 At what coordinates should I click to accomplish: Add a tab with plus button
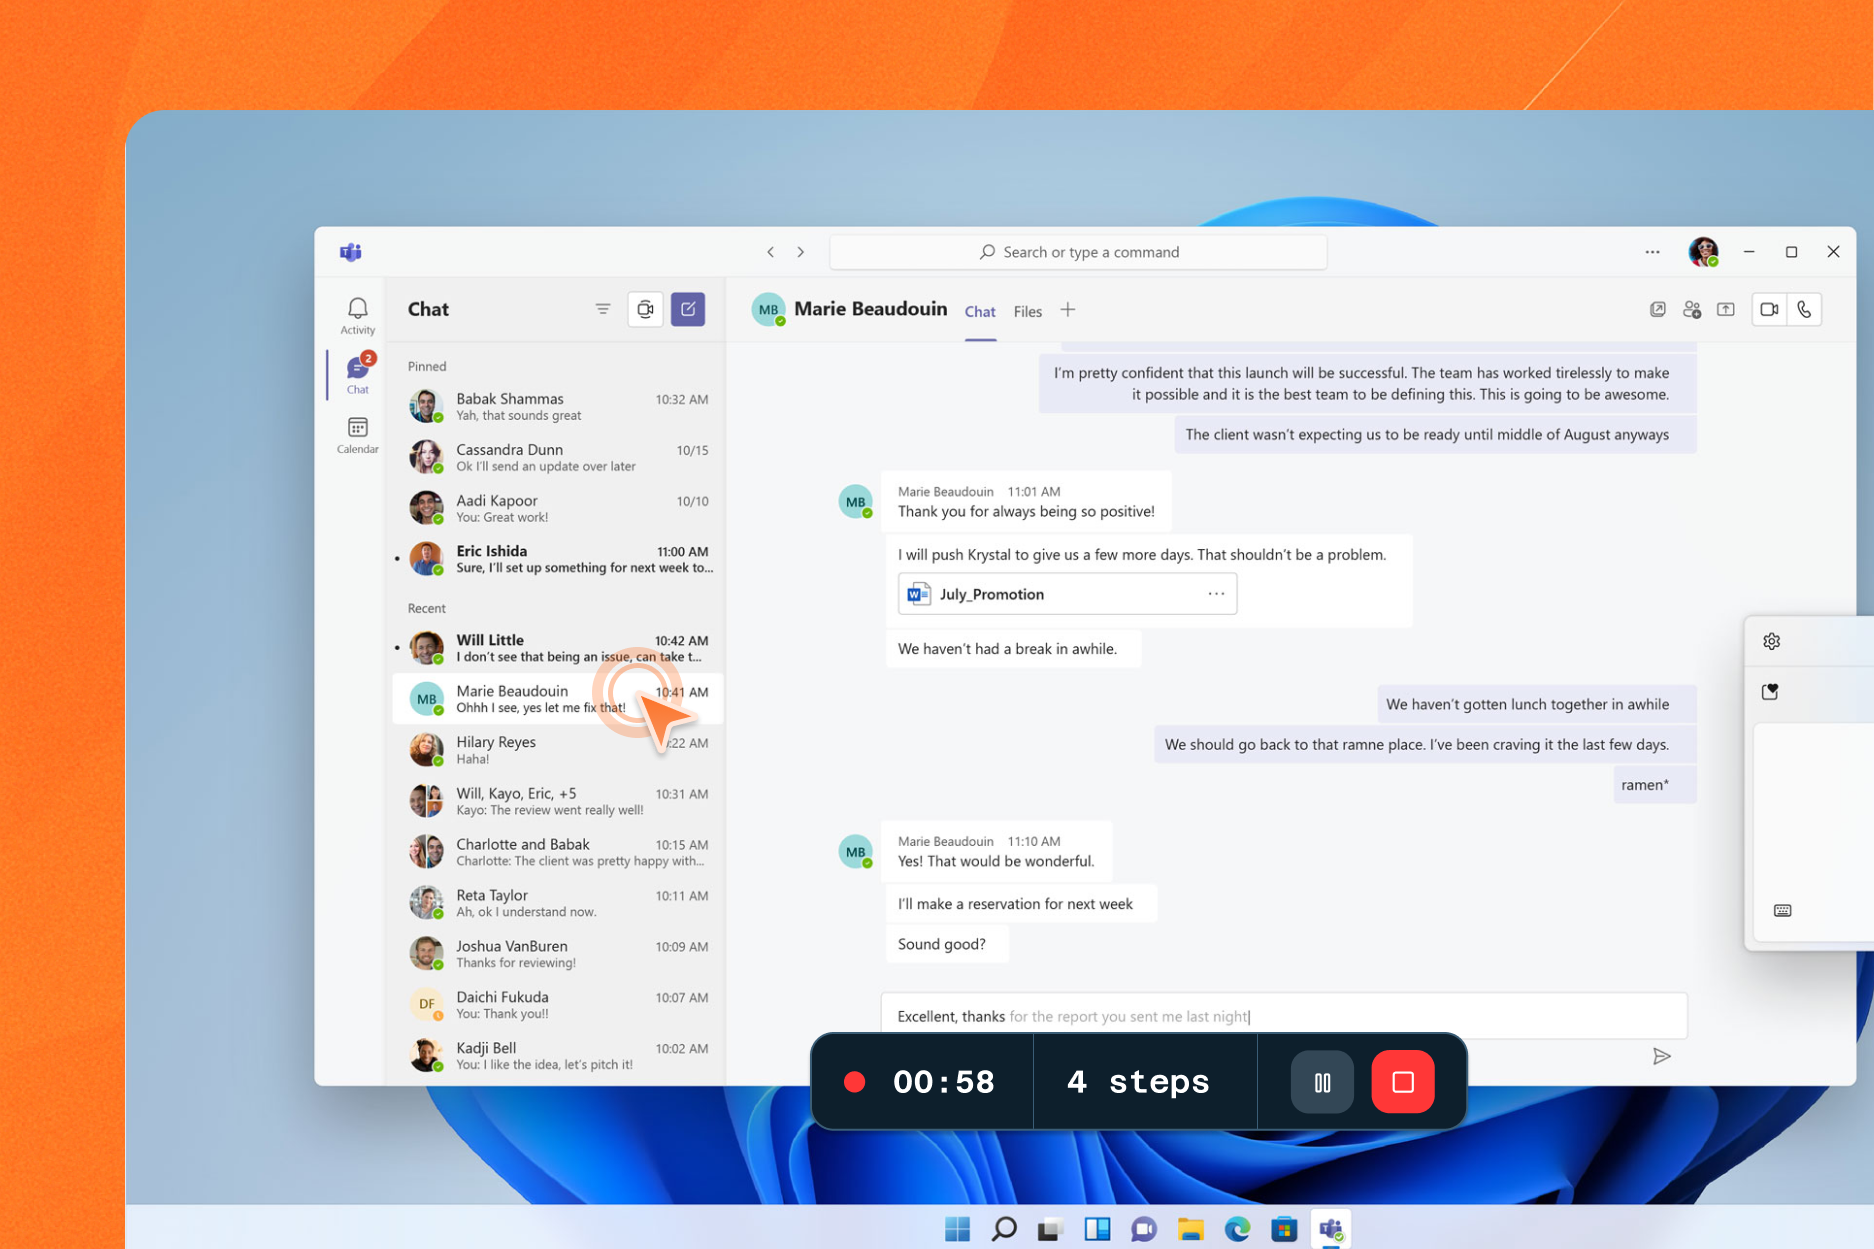(x=1068, y=310)
